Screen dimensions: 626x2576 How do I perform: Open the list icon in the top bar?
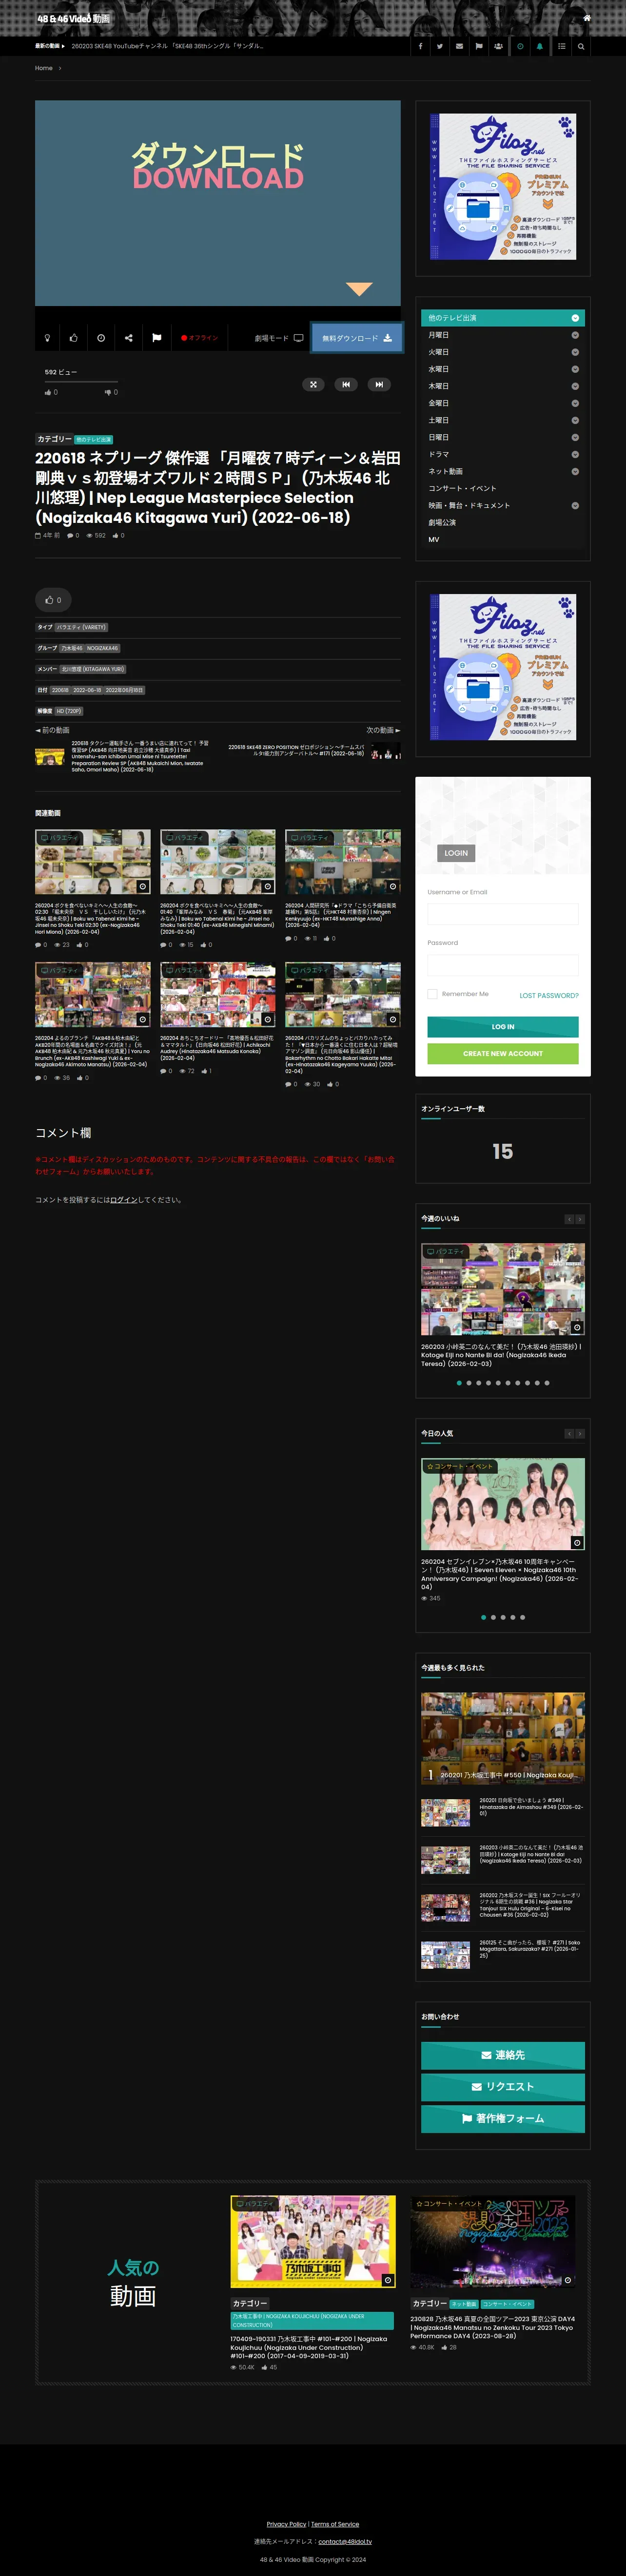pyautogui.click(x=561, y=46)
